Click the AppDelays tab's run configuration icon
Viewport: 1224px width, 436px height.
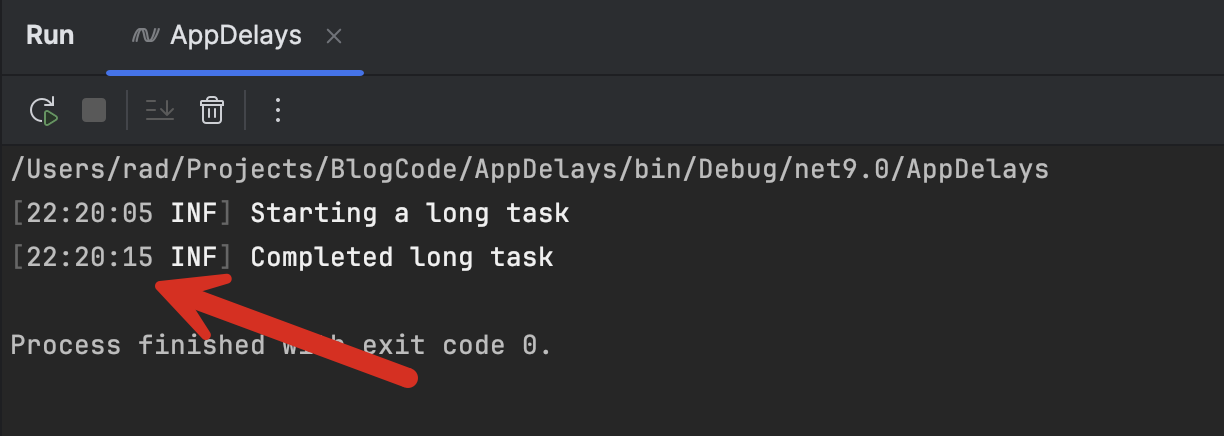[x=146, y=36]
